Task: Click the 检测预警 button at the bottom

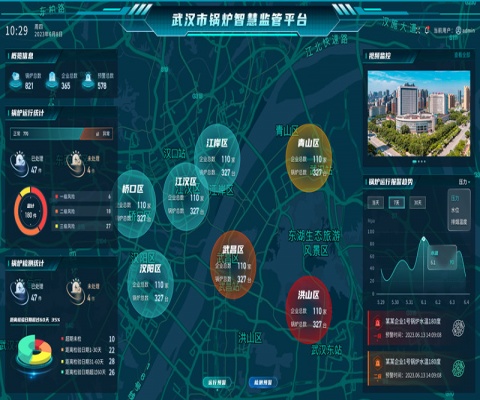Action: (263, 382)
